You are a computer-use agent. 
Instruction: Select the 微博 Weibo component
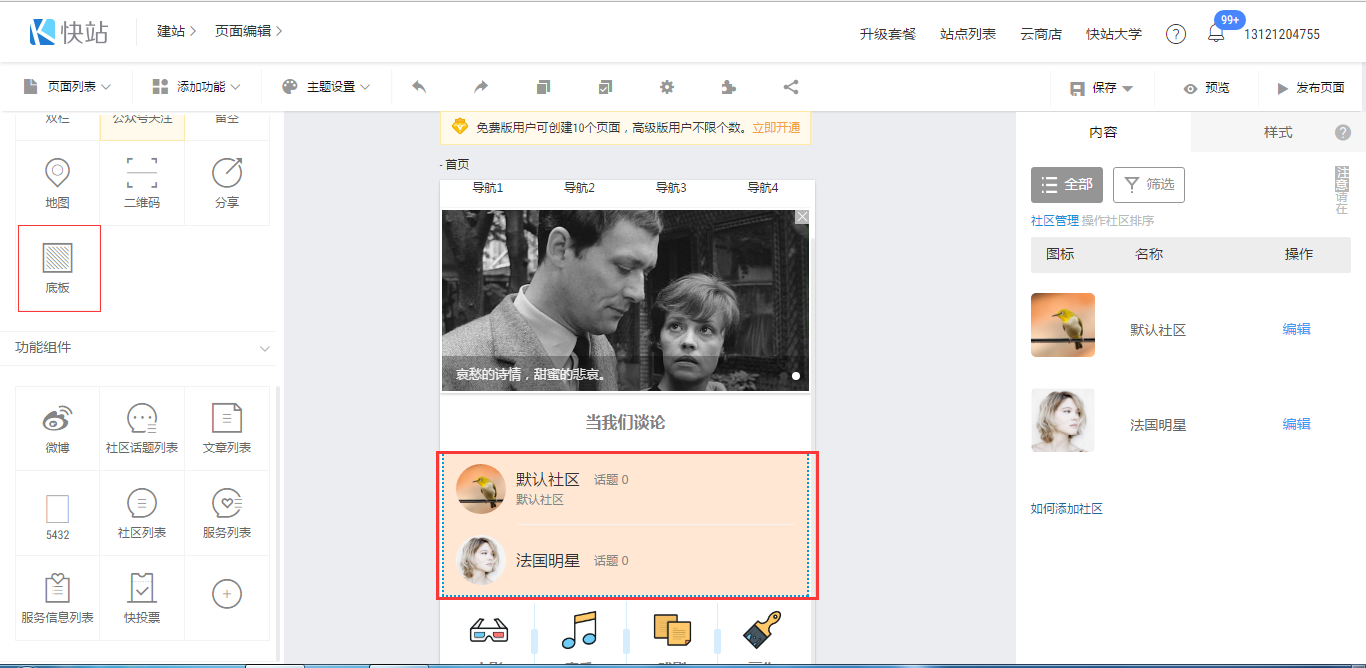pyautogui.click(x=58, y=428)
